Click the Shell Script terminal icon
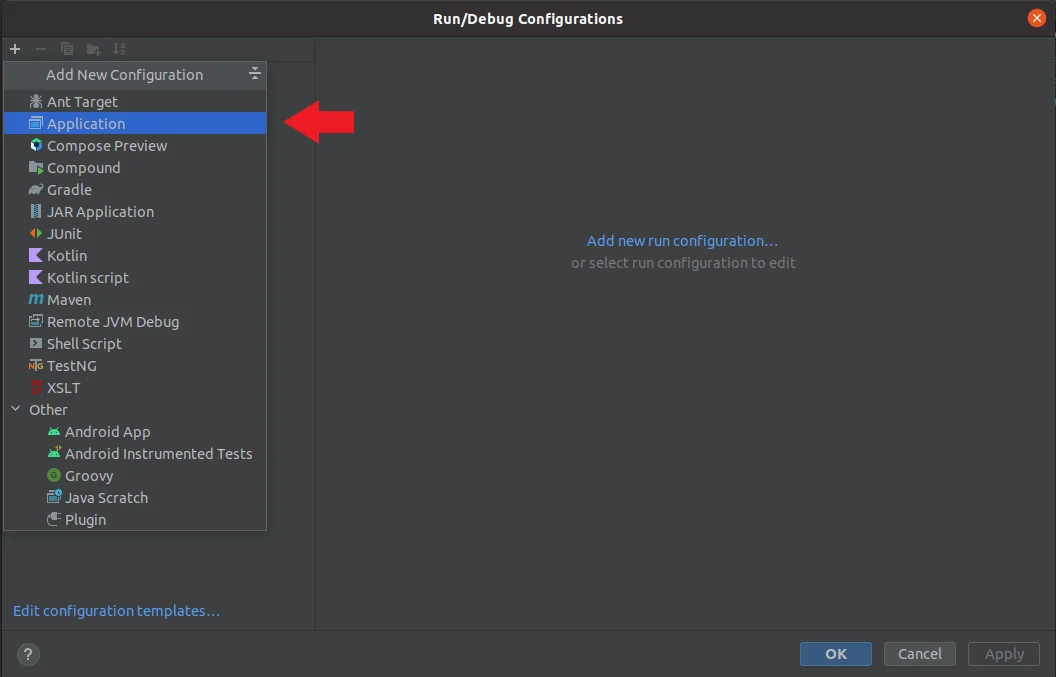The width and height of the screenshot is (1056, 677). 36,344
